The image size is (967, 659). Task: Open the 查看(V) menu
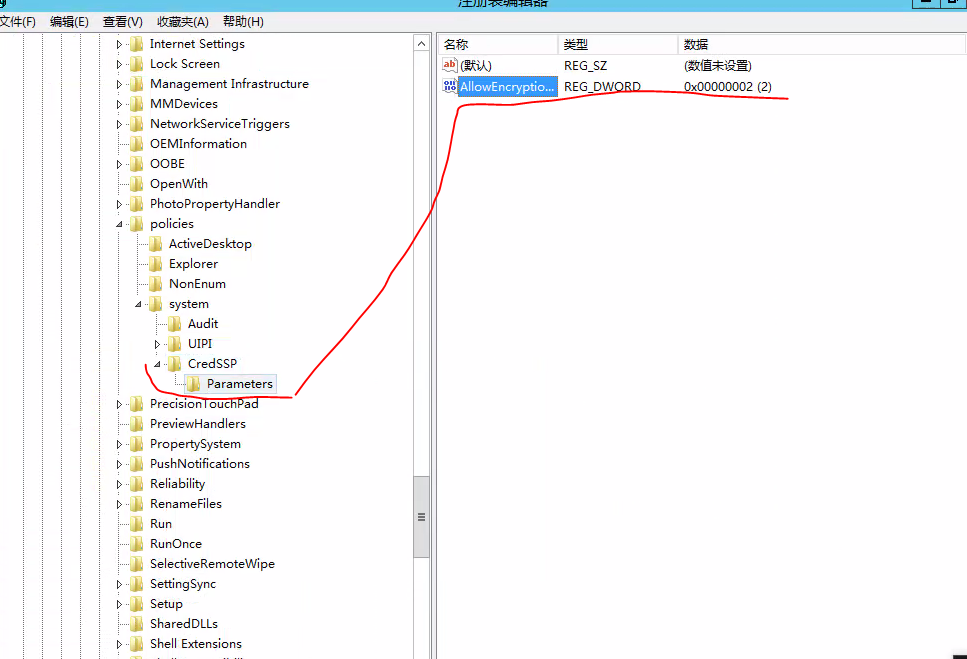122,22
